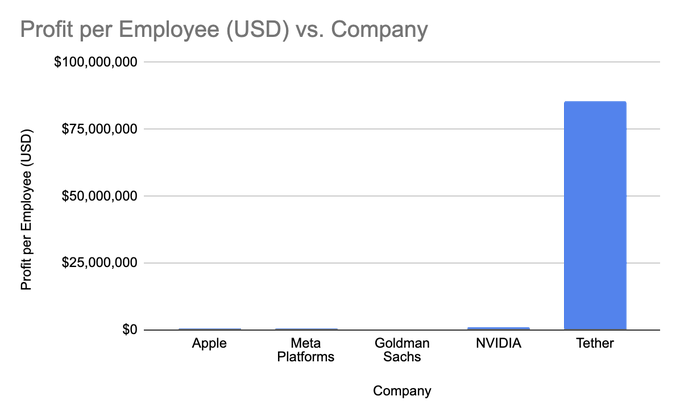
Task: Click the Tether axis label
Action: [x=595, y=344]
